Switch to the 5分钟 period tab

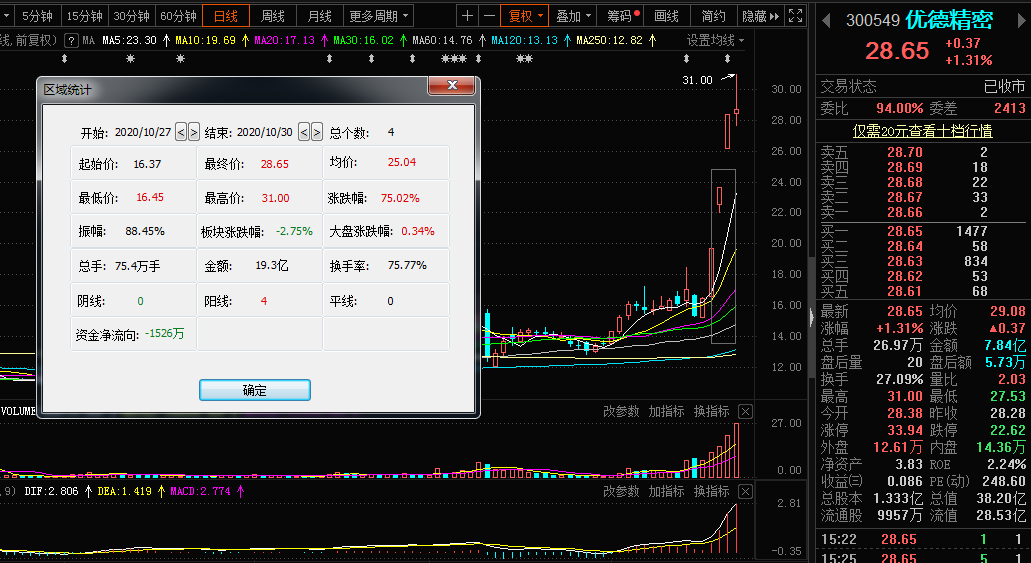click(x=37, y=16)
